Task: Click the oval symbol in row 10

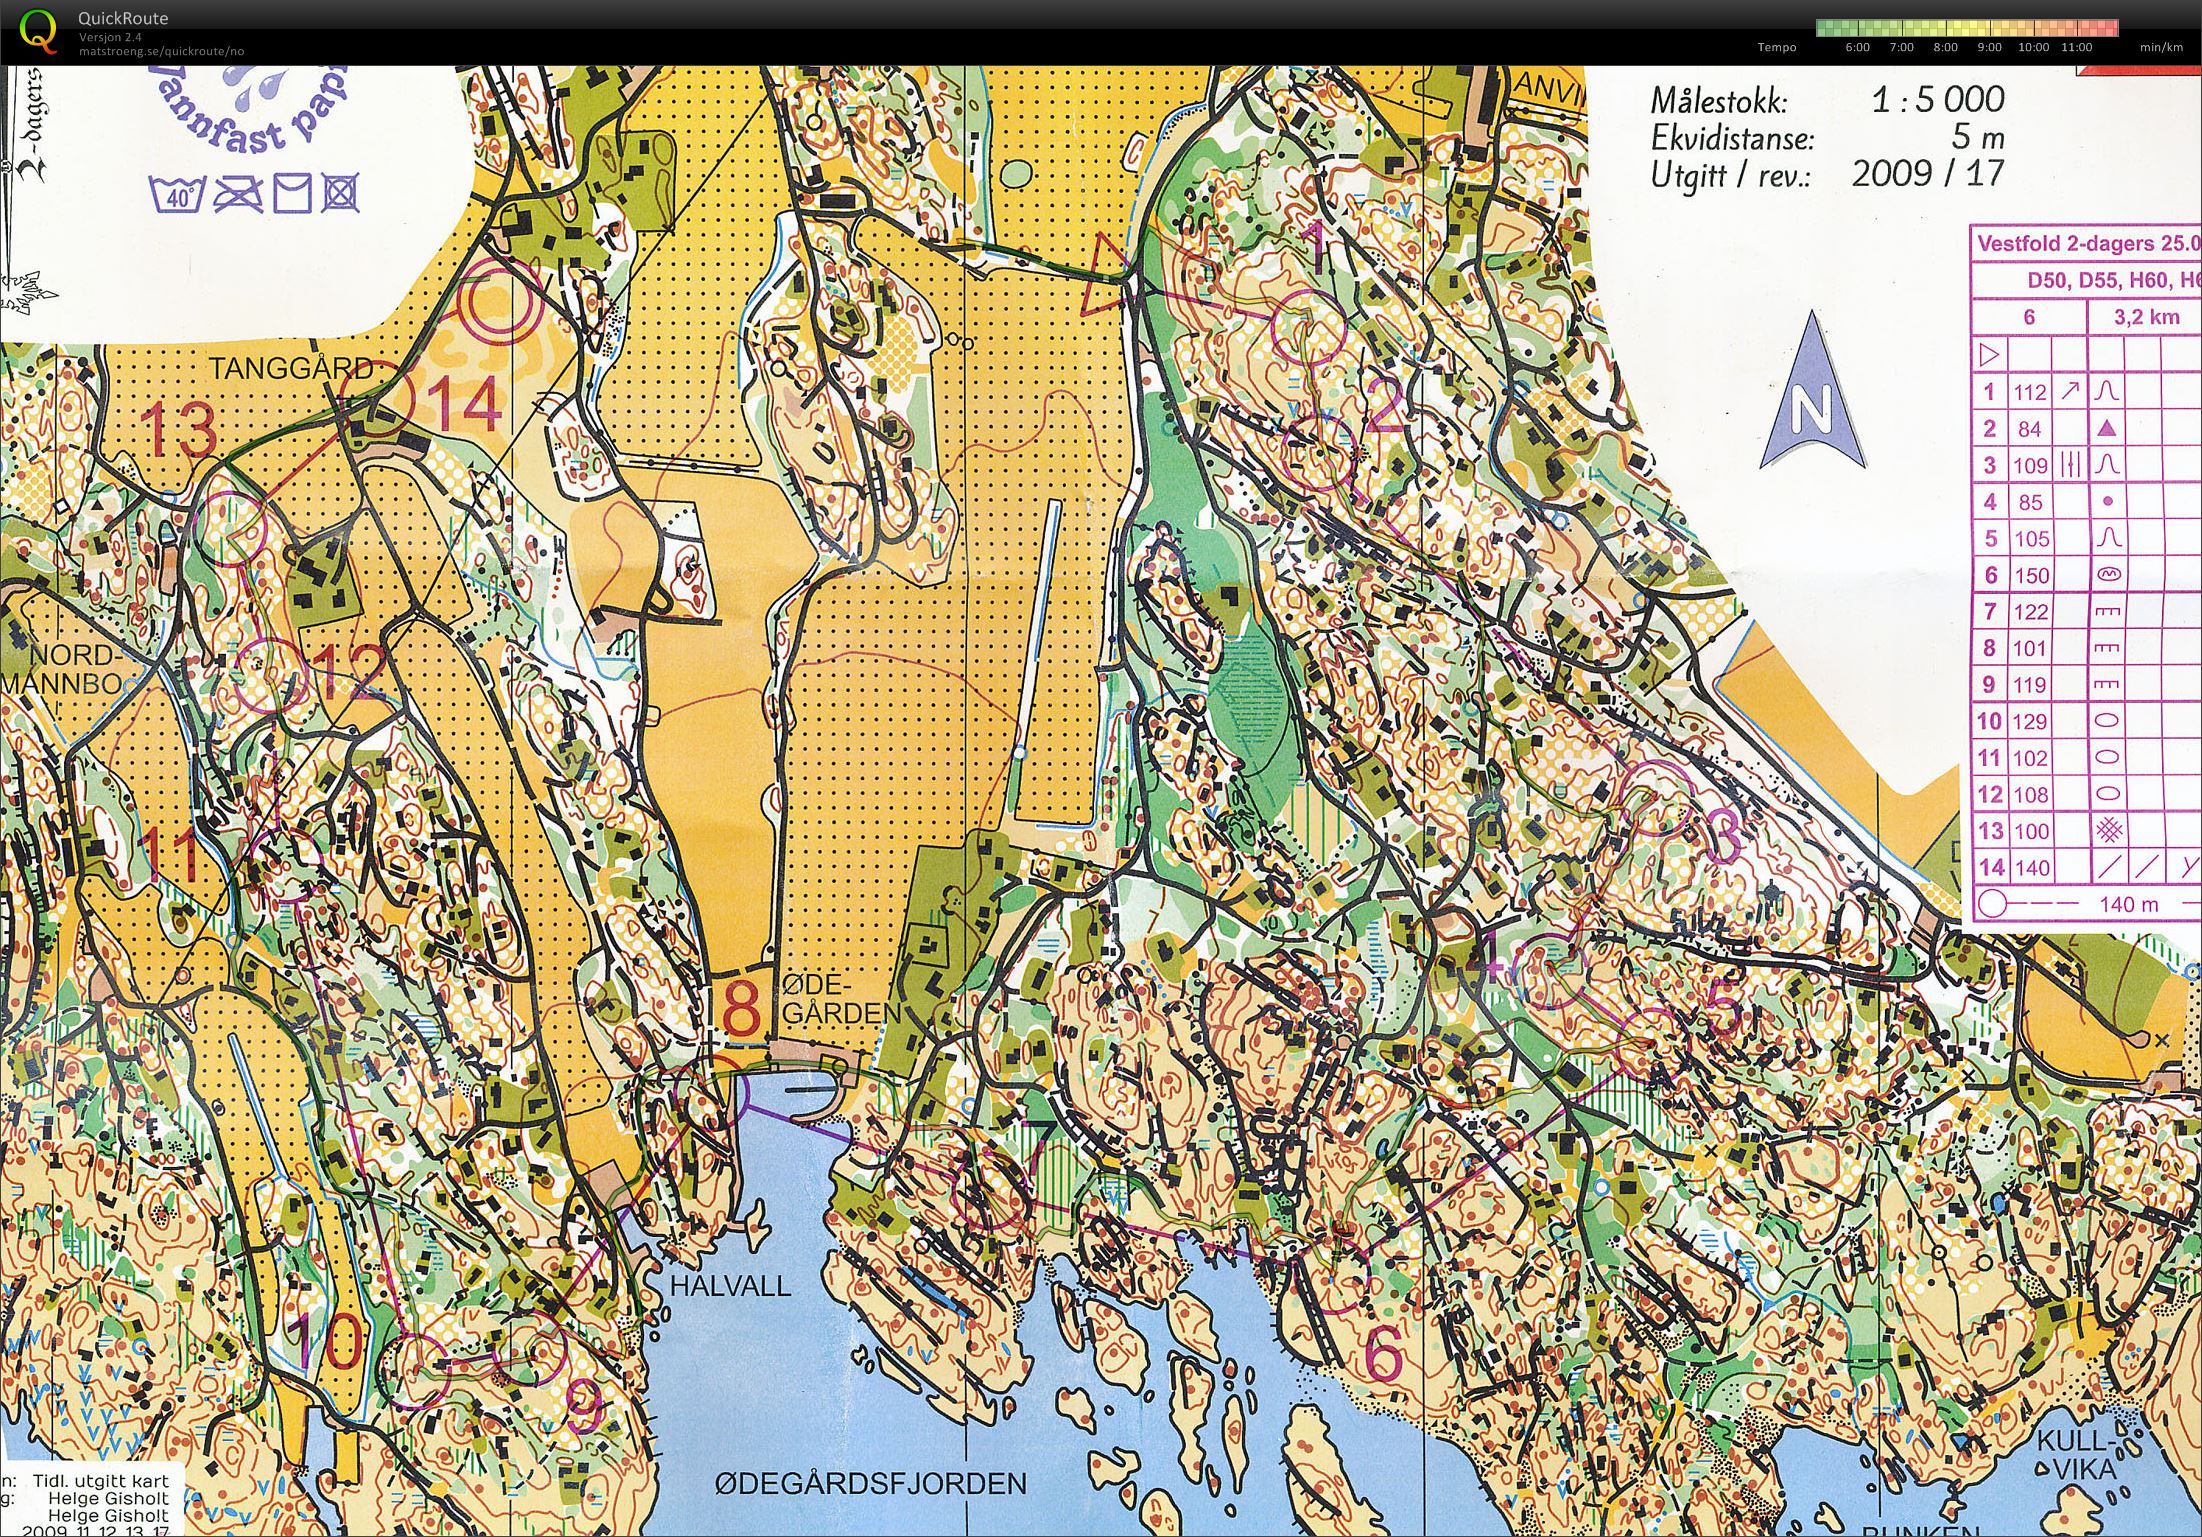Action: 2107,720
